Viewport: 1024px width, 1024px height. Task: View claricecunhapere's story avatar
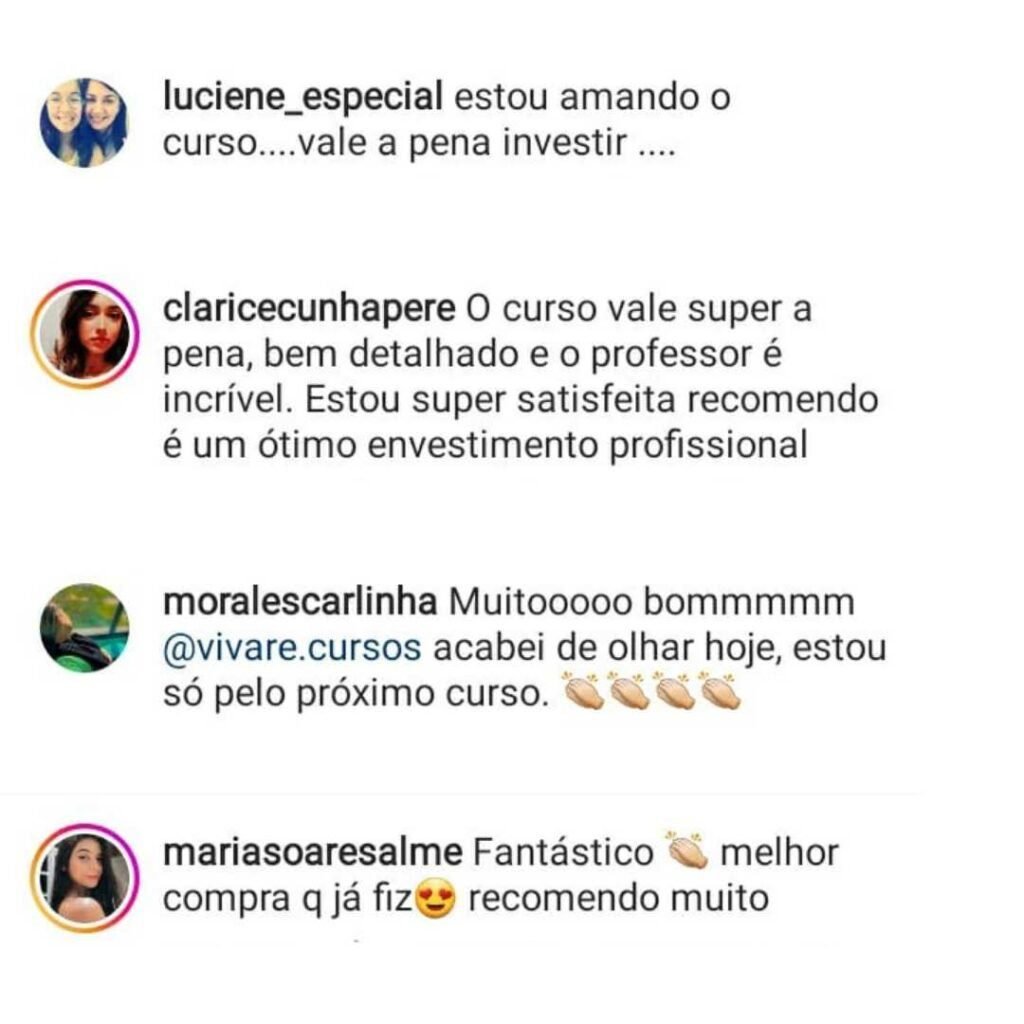tap(85, 334)
